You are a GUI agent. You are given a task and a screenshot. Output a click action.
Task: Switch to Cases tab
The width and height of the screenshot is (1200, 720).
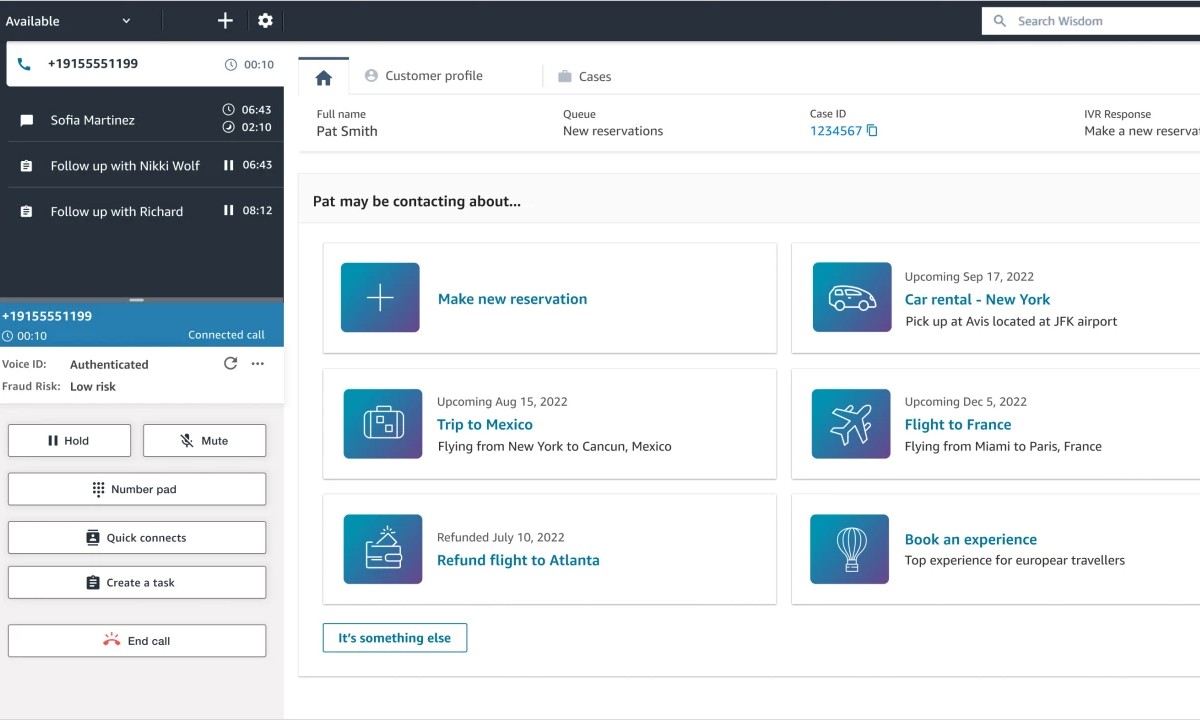[585, 76]
